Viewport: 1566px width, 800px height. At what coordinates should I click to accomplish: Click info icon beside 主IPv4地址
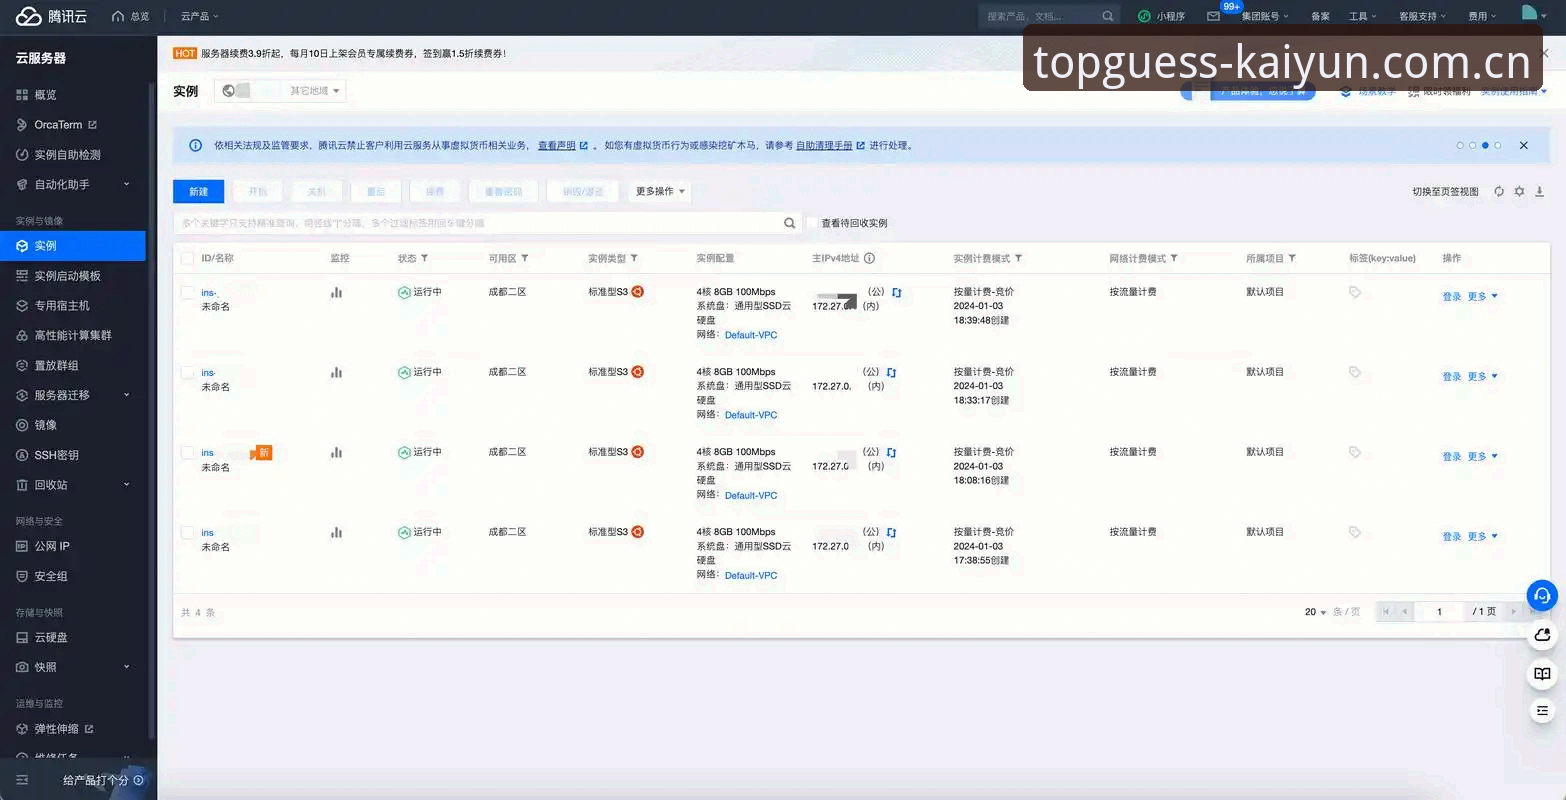point(869,258)
